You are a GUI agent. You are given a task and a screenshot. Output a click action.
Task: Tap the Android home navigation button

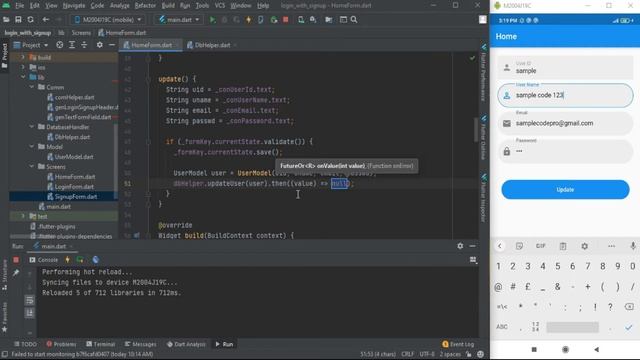tap(565, 349)
